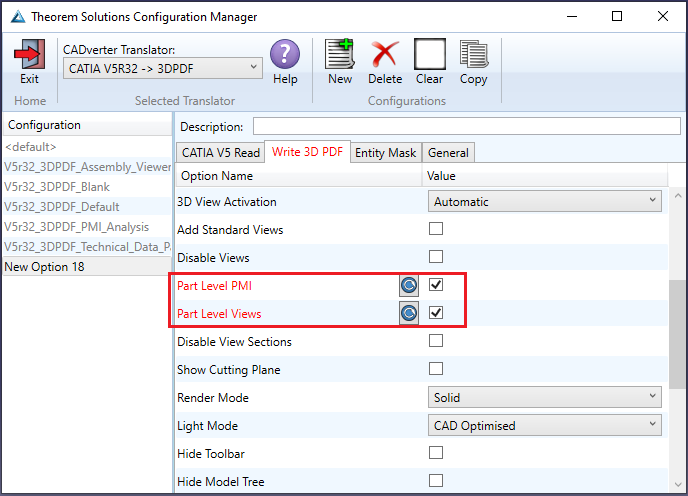
Task: Minimize the Configuration Manager window
Action: (572, 17)
